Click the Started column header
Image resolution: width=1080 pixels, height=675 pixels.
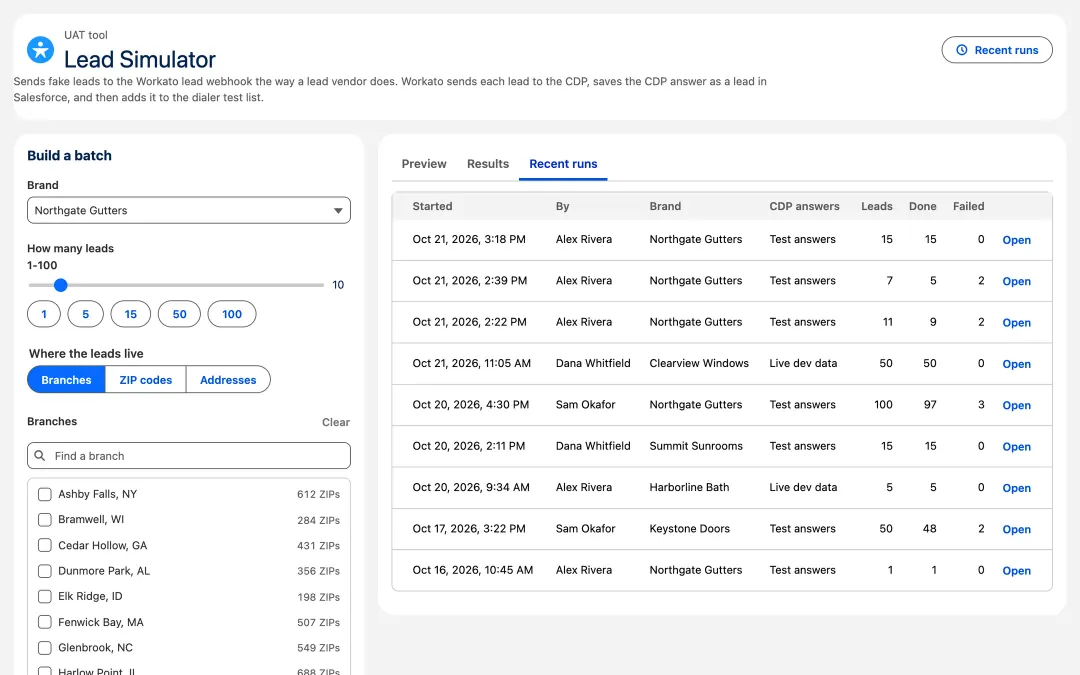tap(433, 206)
